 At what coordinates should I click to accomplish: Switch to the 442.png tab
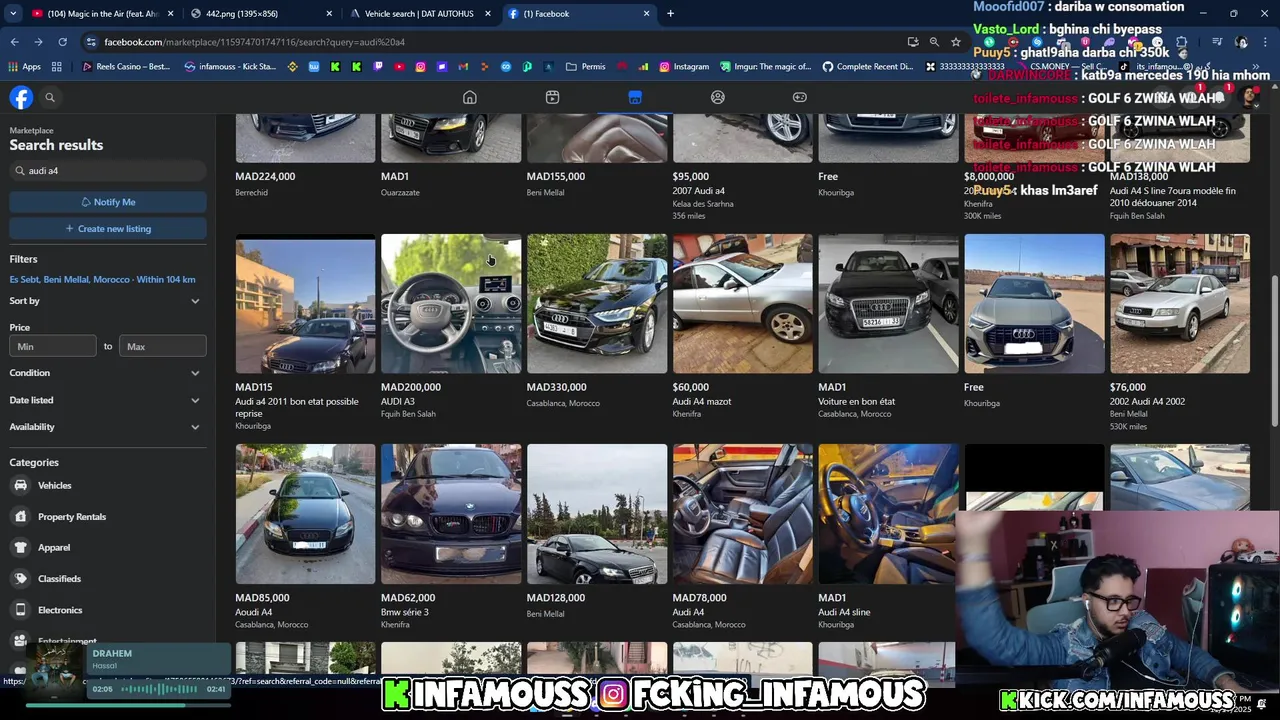tap(260, 14)
